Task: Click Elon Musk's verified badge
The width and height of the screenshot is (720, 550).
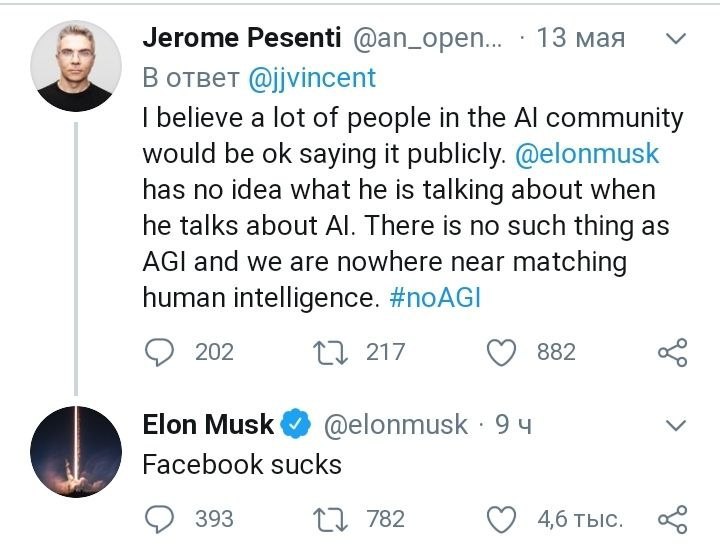Action: tap(296, 425)
